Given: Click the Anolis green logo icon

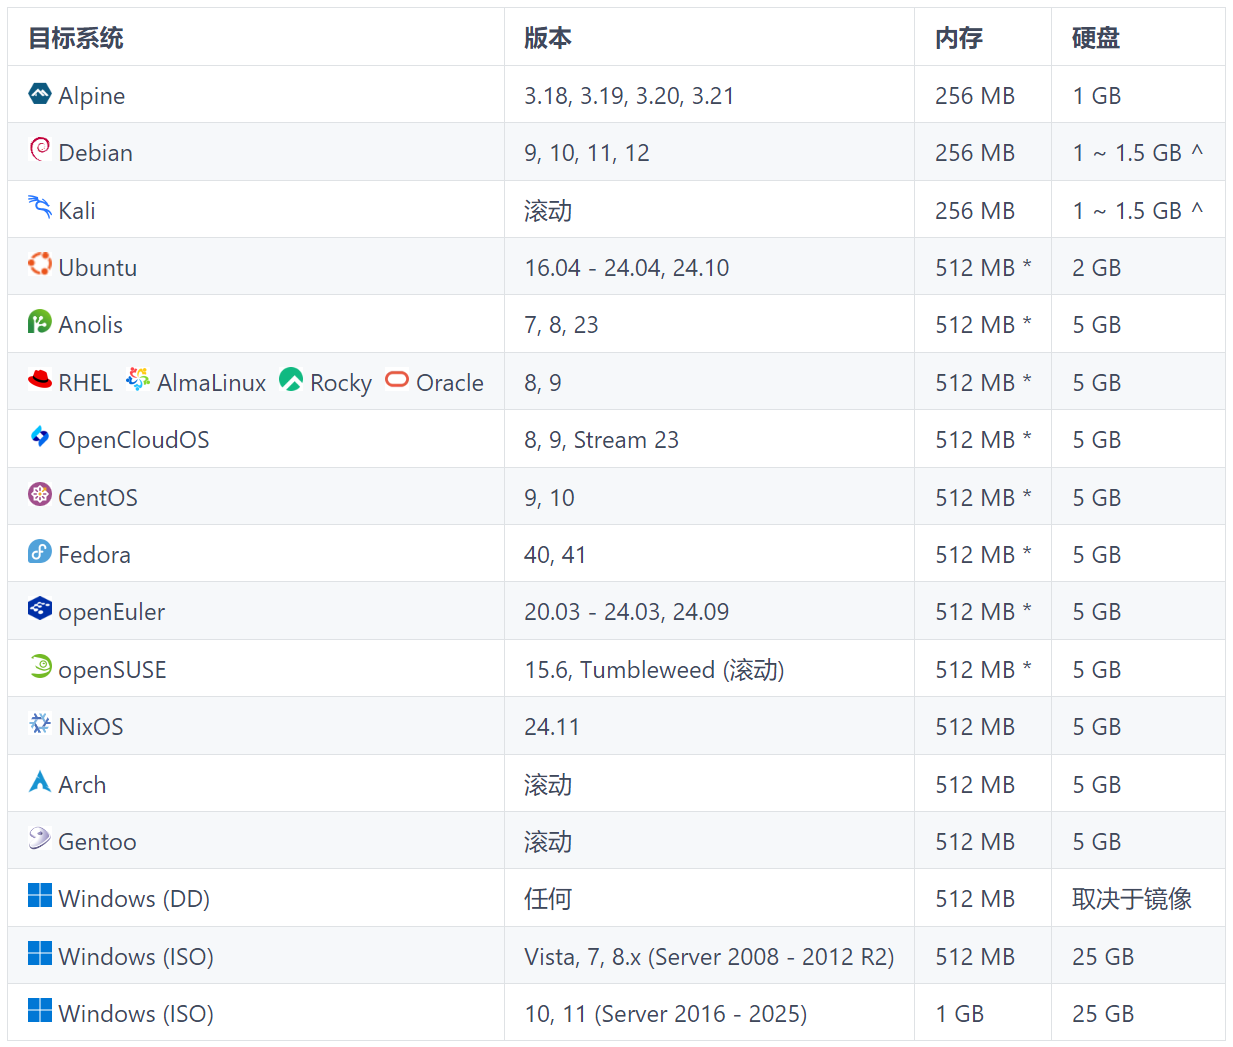Looking at the screenshot, I should 40,322.
